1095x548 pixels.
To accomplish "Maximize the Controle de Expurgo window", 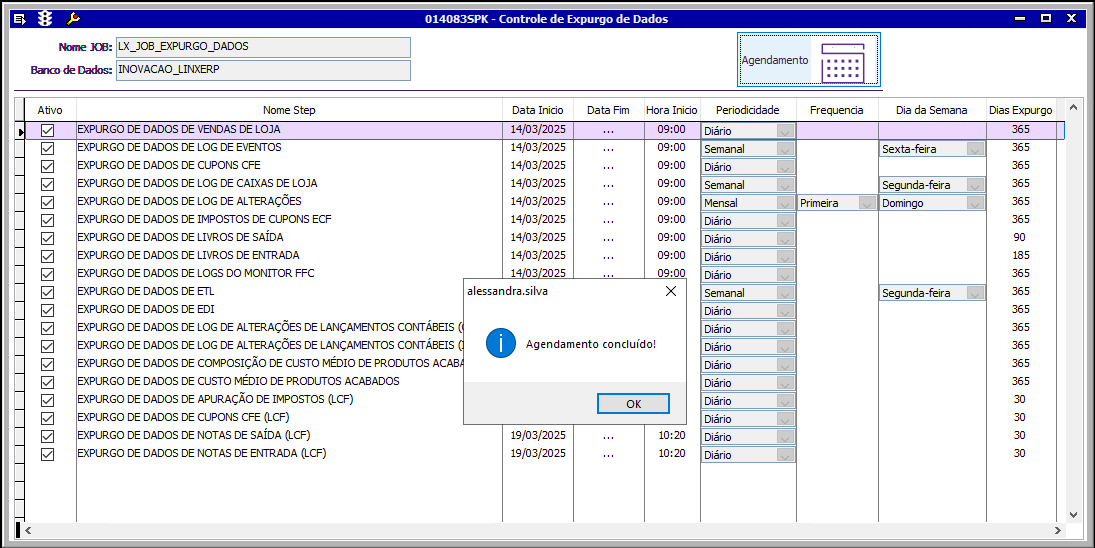I will 1045,19.
